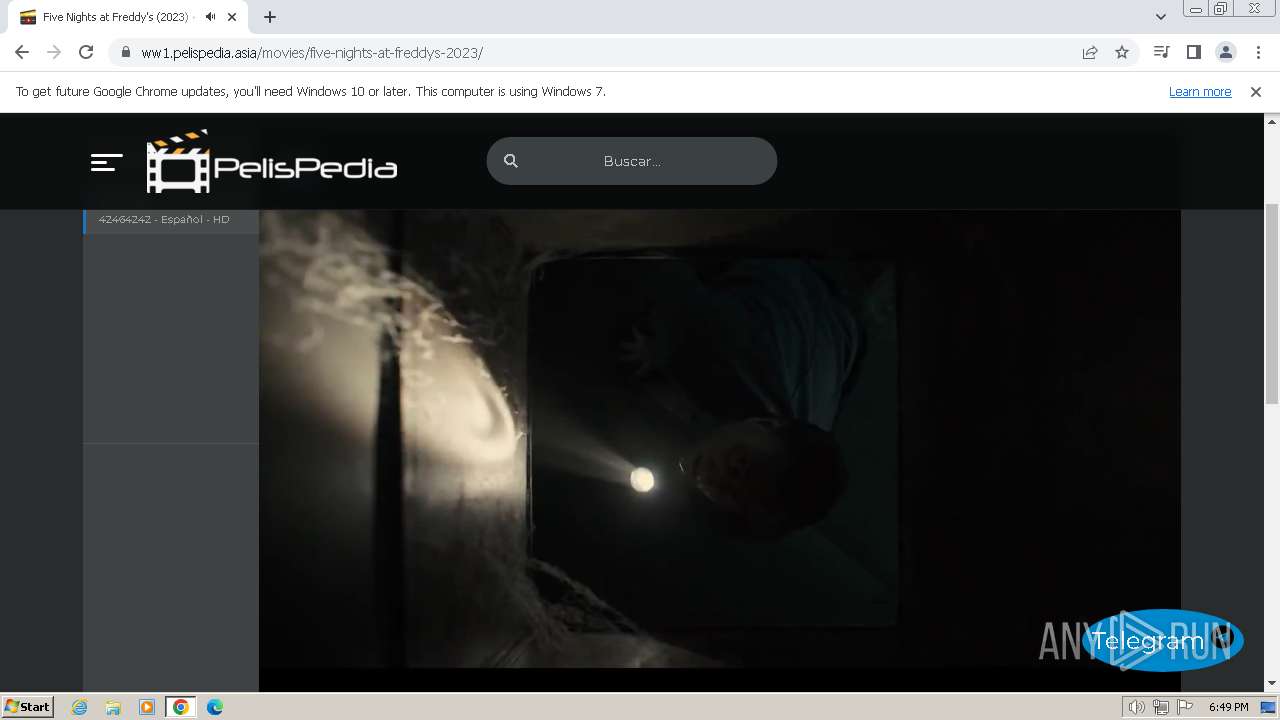This screenshot has width=1280, height=720.
Task: Click Show desktop button
Action: pyautogui.click(x=1269, y=707)
